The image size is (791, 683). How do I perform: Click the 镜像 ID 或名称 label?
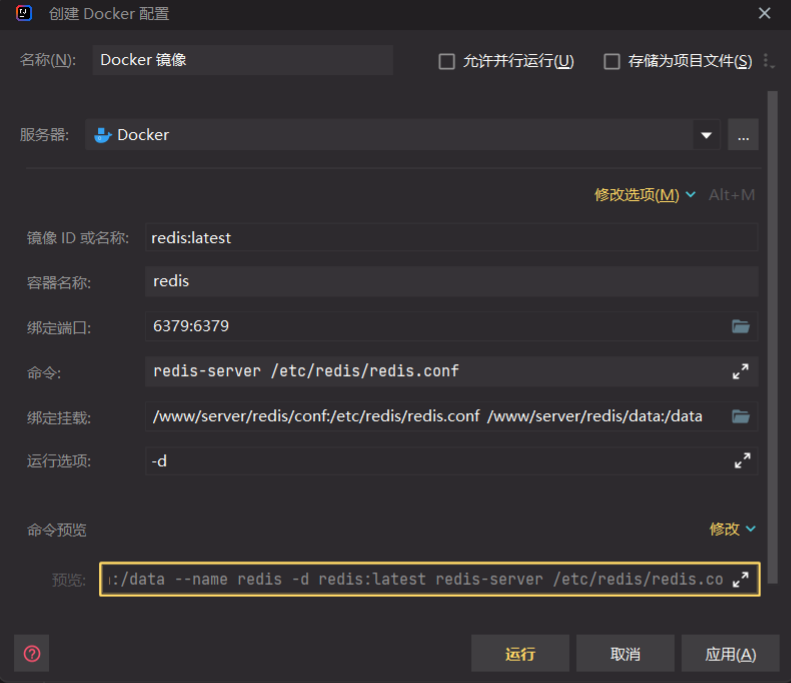pyautogui.click(x=78, y=238)
